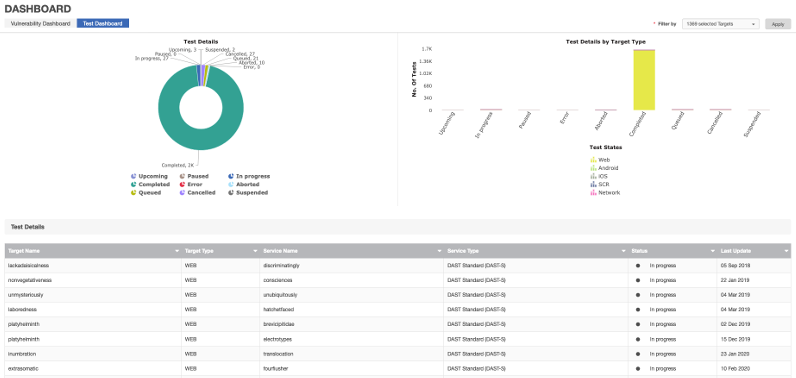Toggle the Android series bar-chart icon
This screenshot has width=796, height=378.
pos(593,168)
